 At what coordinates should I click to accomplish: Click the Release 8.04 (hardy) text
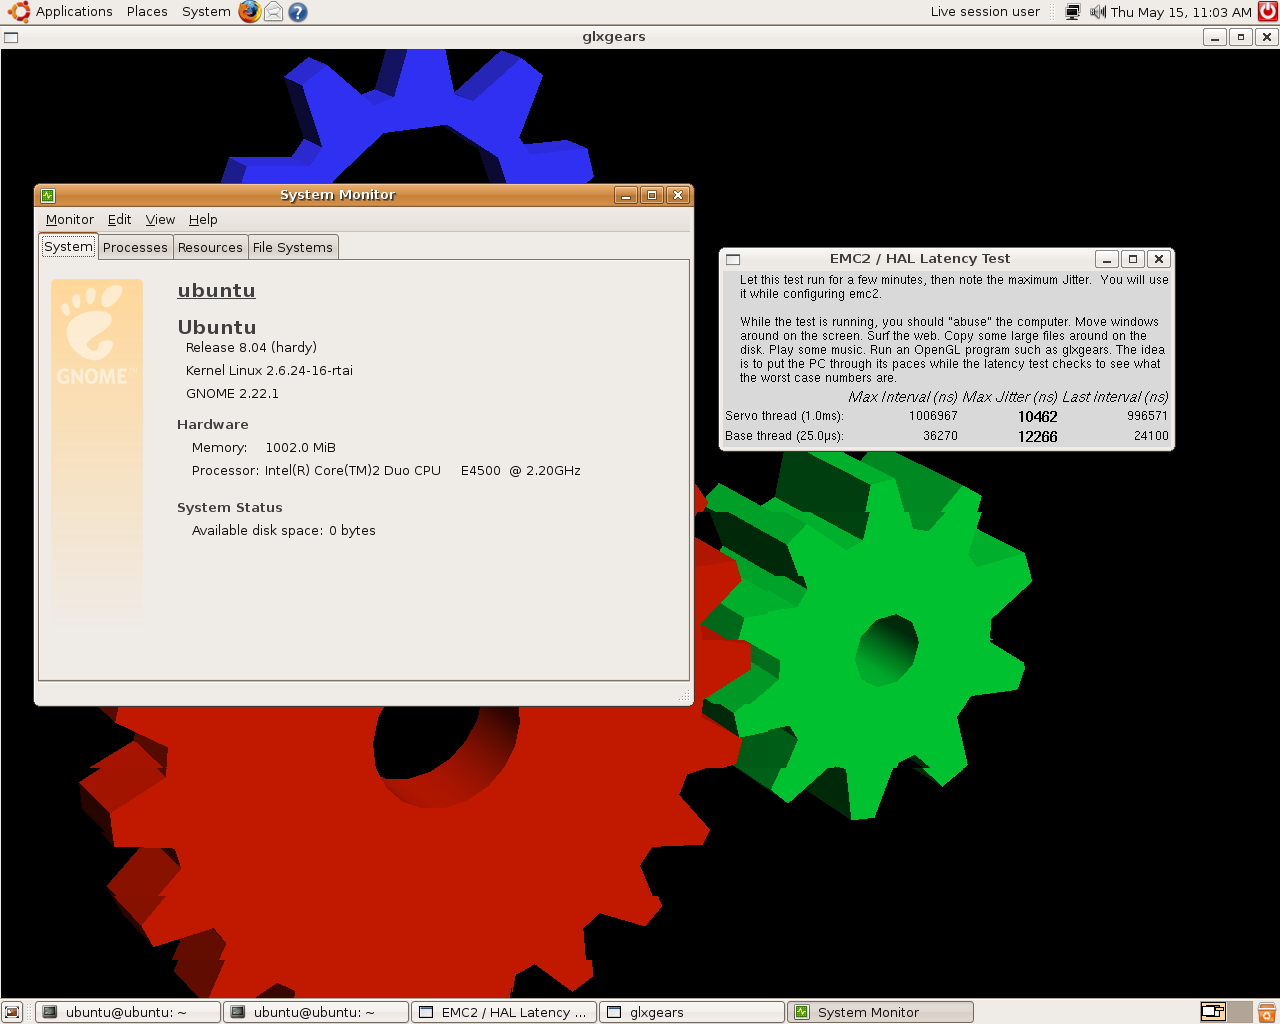(x=251, y=348)
